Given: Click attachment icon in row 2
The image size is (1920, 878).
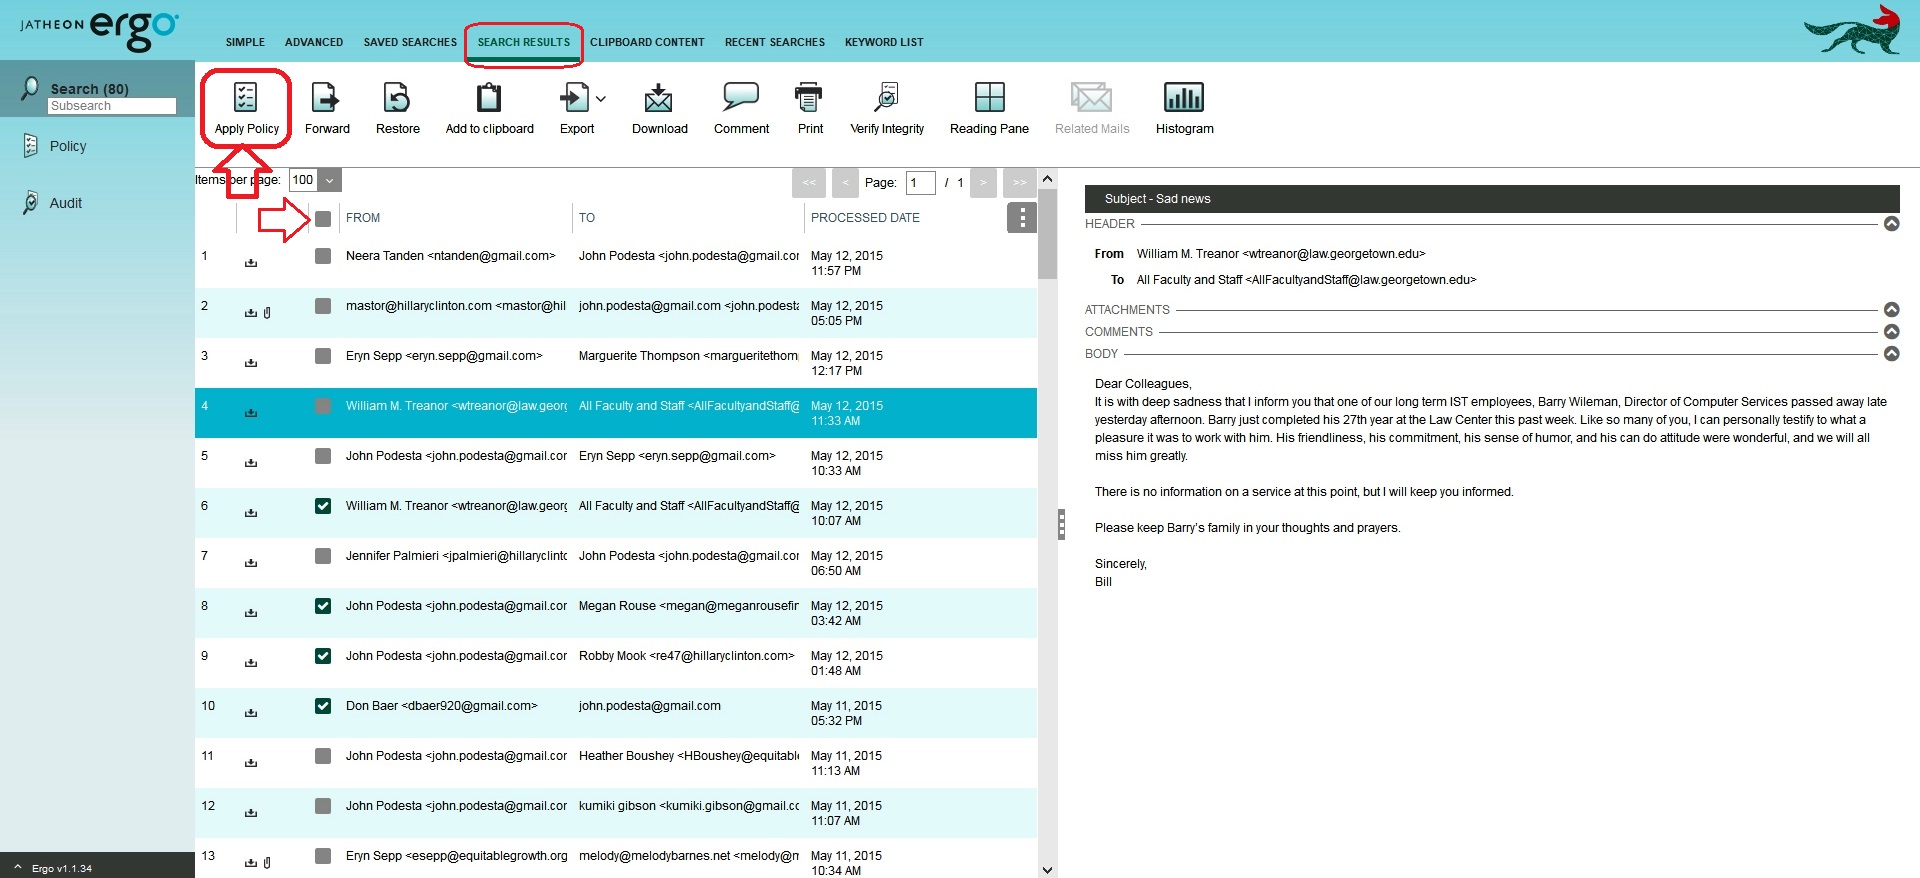Looking at the screenshot, I should coord(267,313).
